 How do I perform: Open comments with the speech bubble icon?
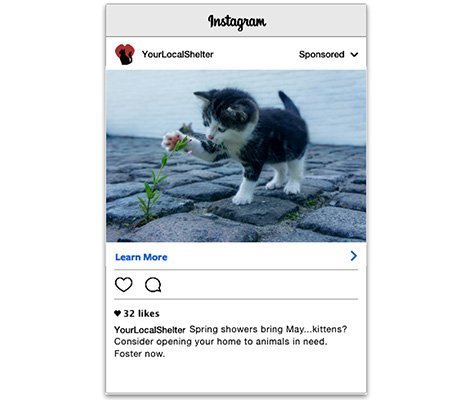[x=153, y=285]
